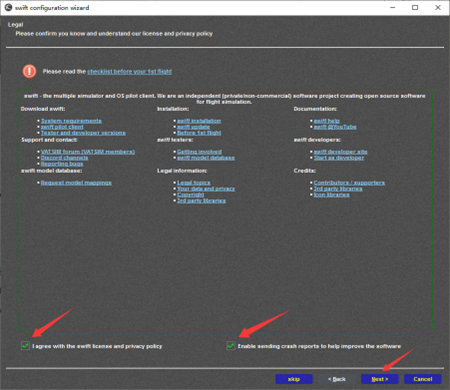The image size is (450, 390).
Task: Open the Before 1st flight link
Action: pos(199,133)
